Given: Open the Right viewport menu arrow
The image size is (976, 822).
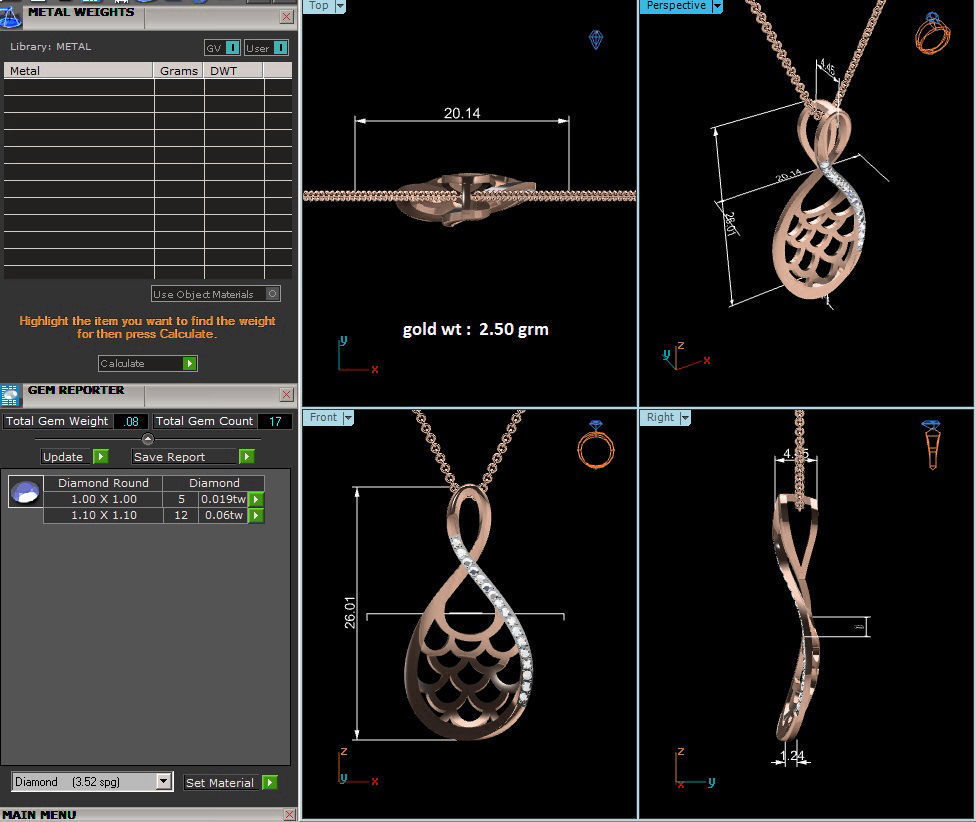Looking at the screenshot, I should (x=685, y=418).
